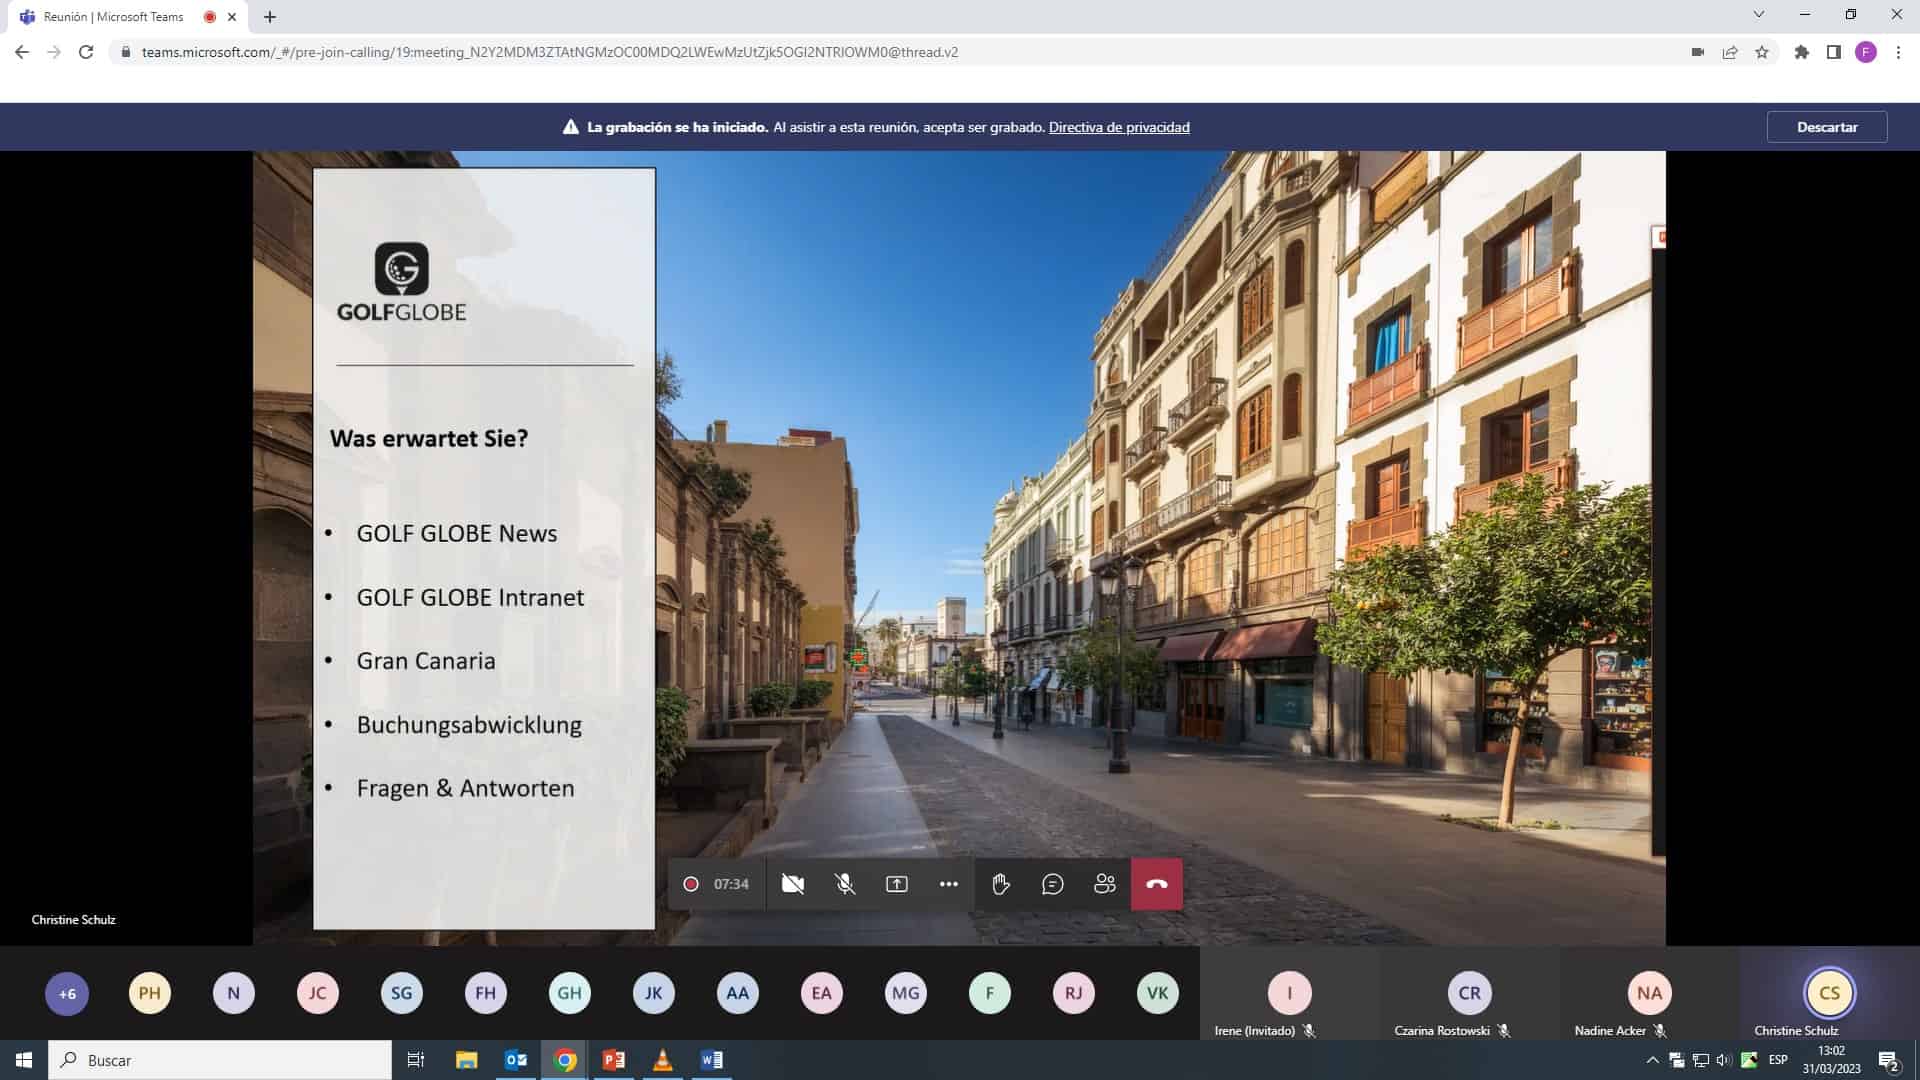Hang up the call

tap(1157, 884)
